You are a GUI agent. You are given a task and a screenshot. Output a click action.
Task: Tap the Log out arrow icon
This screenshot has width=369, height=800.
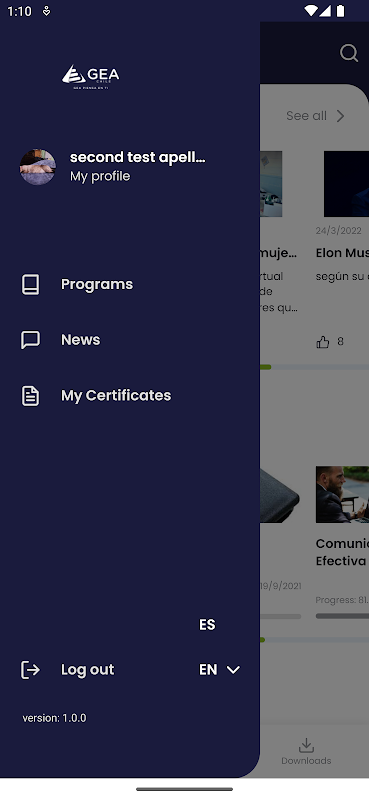coord(30,669)
